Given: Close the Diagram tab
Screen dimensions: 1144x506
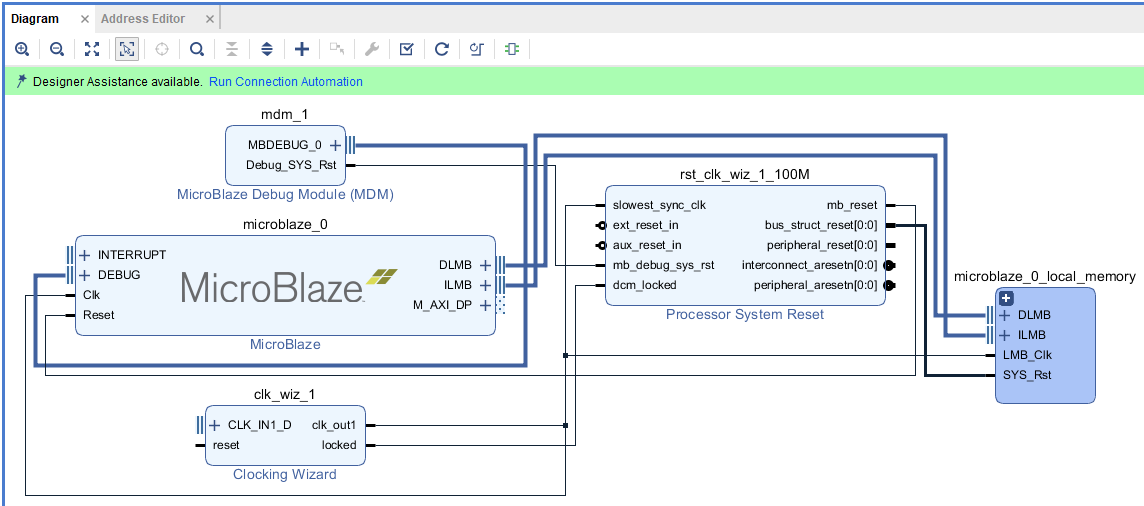Looking at the screenshot, I should (x=83, y=19).
